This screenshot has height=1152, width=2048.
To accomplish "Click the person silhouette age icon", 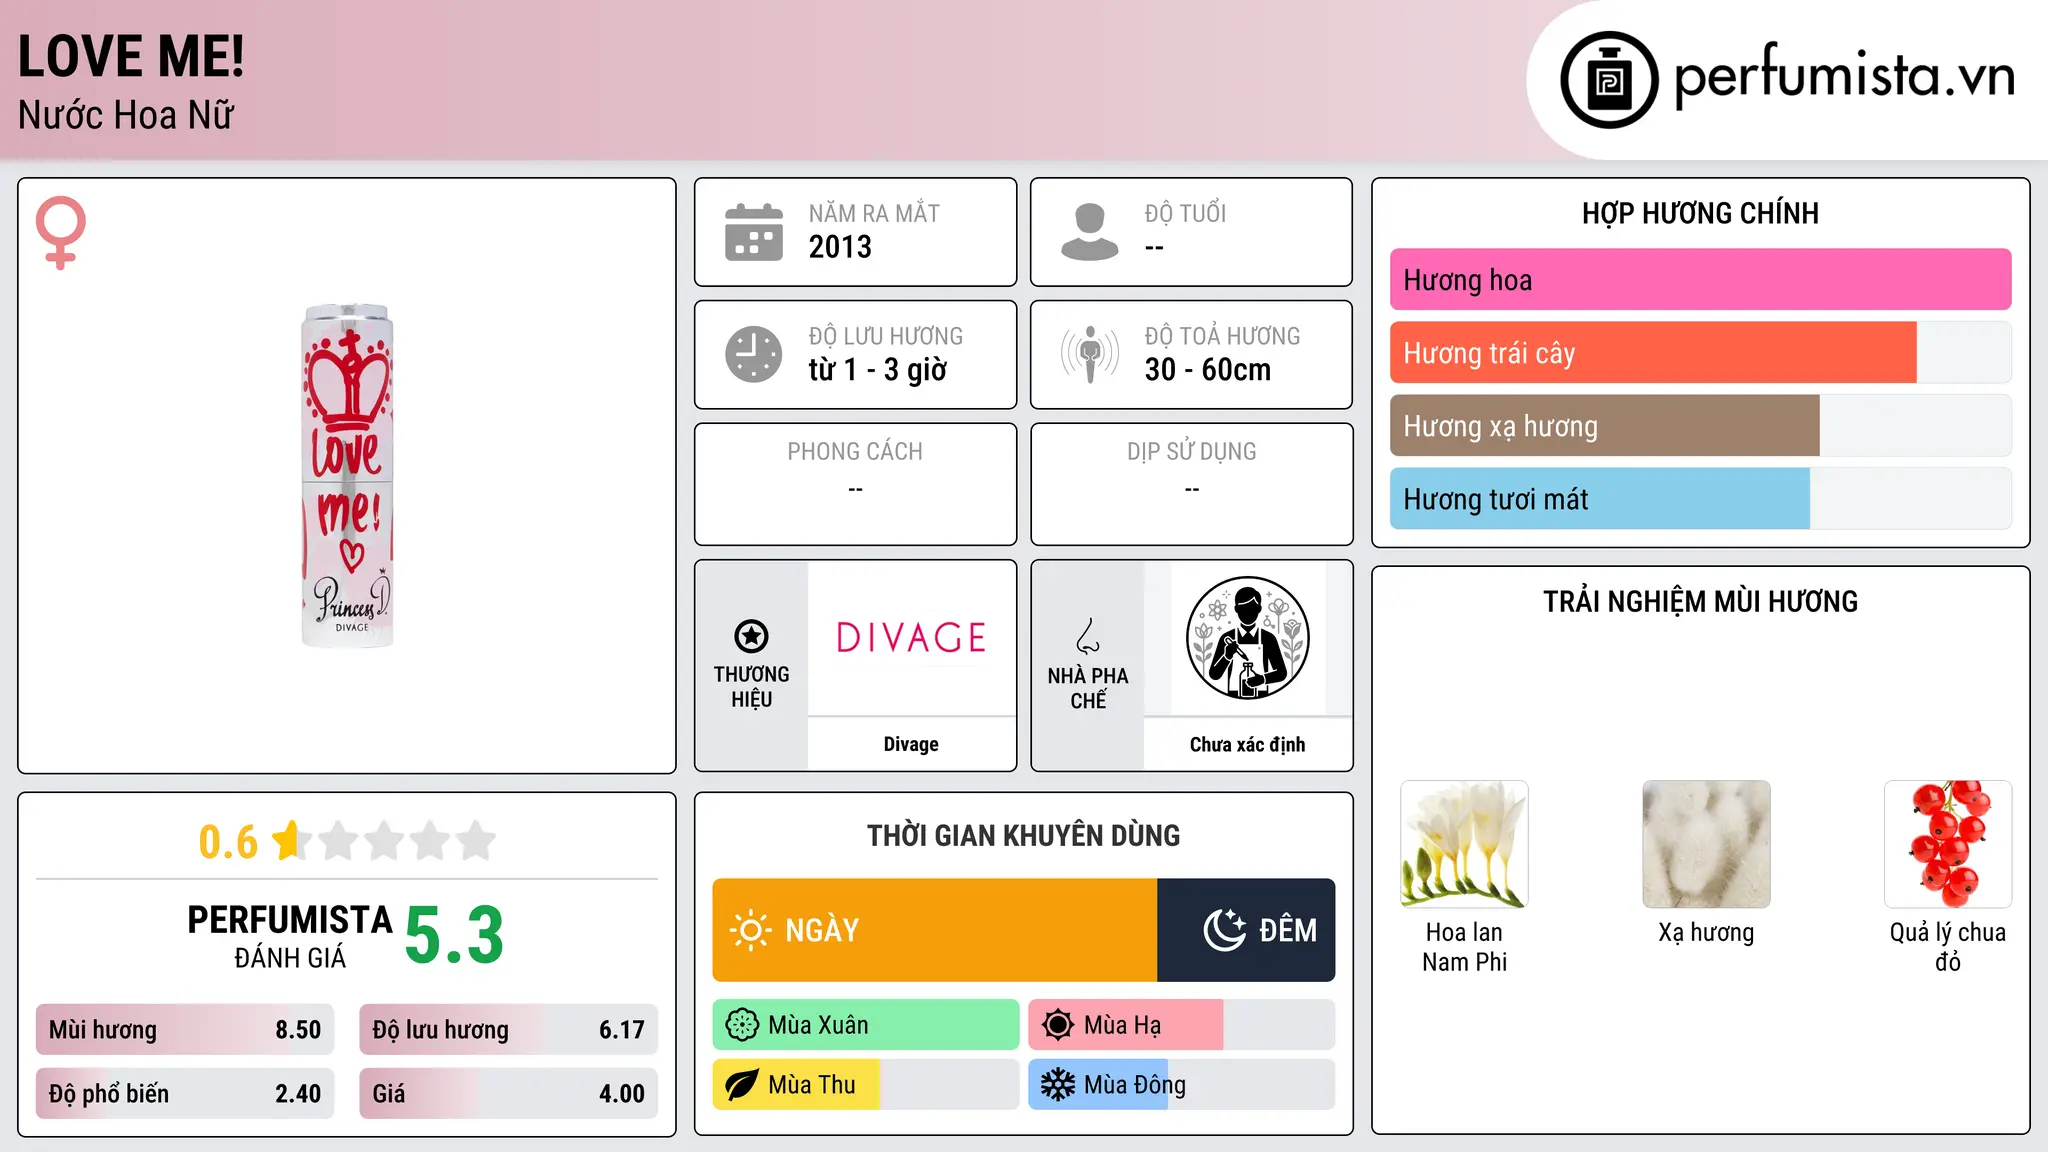I will point(1089,232).
